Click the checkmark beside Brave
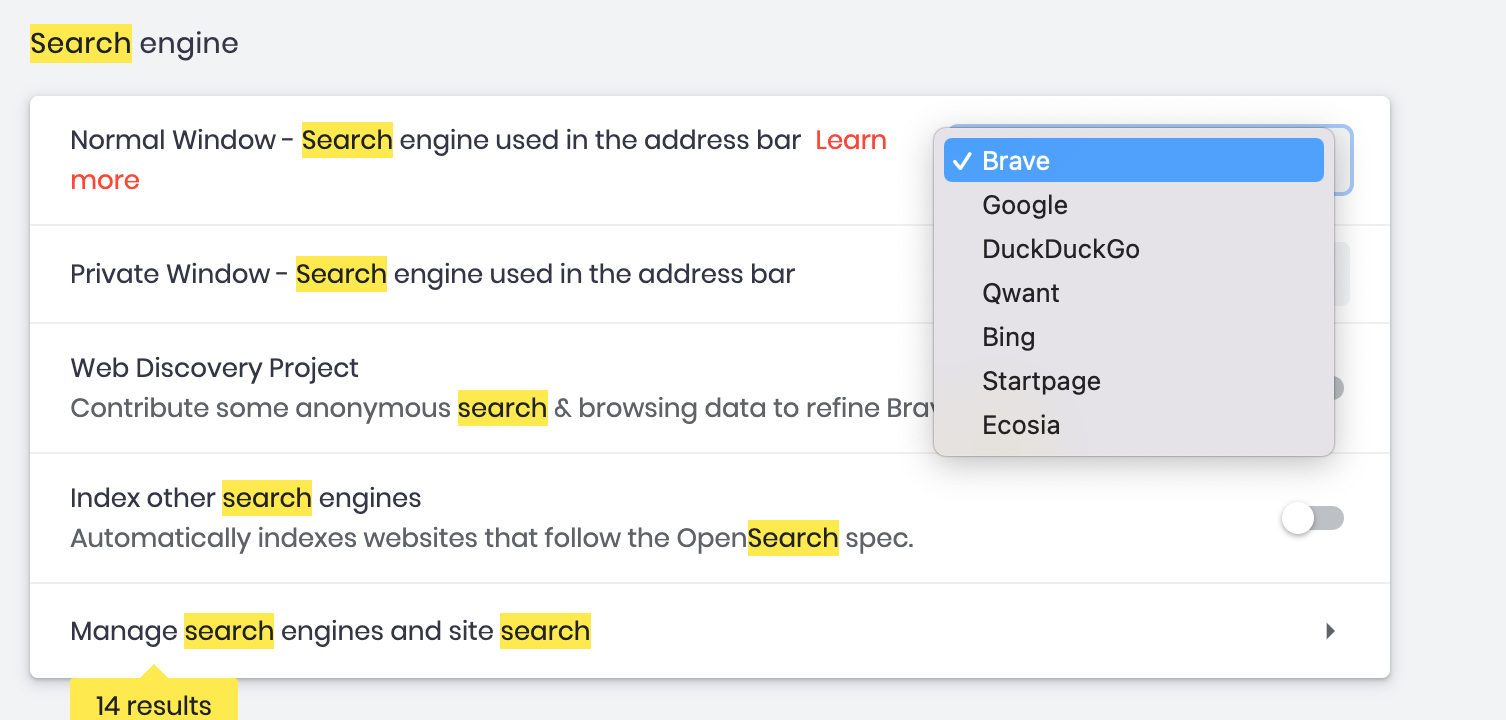1506x720 pixels. pos(963,160)
